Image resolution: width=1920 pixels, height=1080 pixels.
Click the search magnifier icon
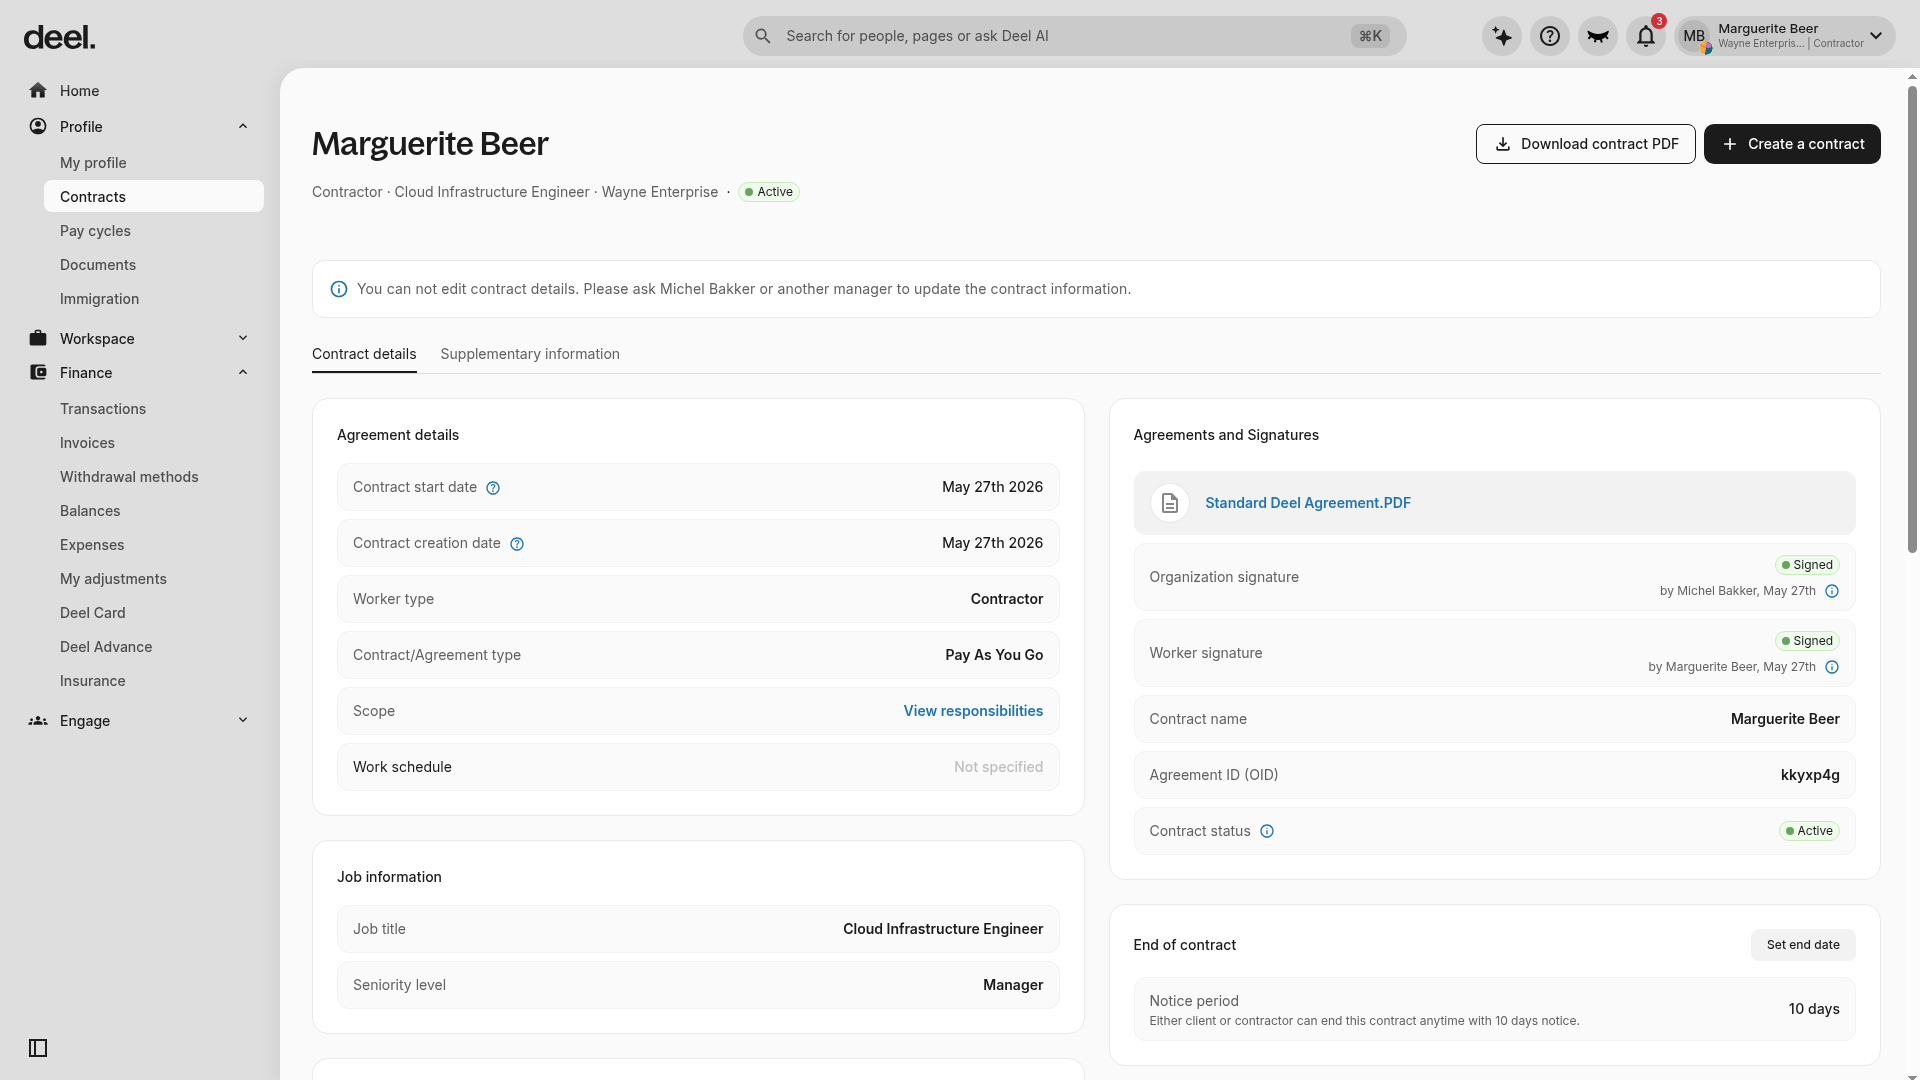click(763, 36)
